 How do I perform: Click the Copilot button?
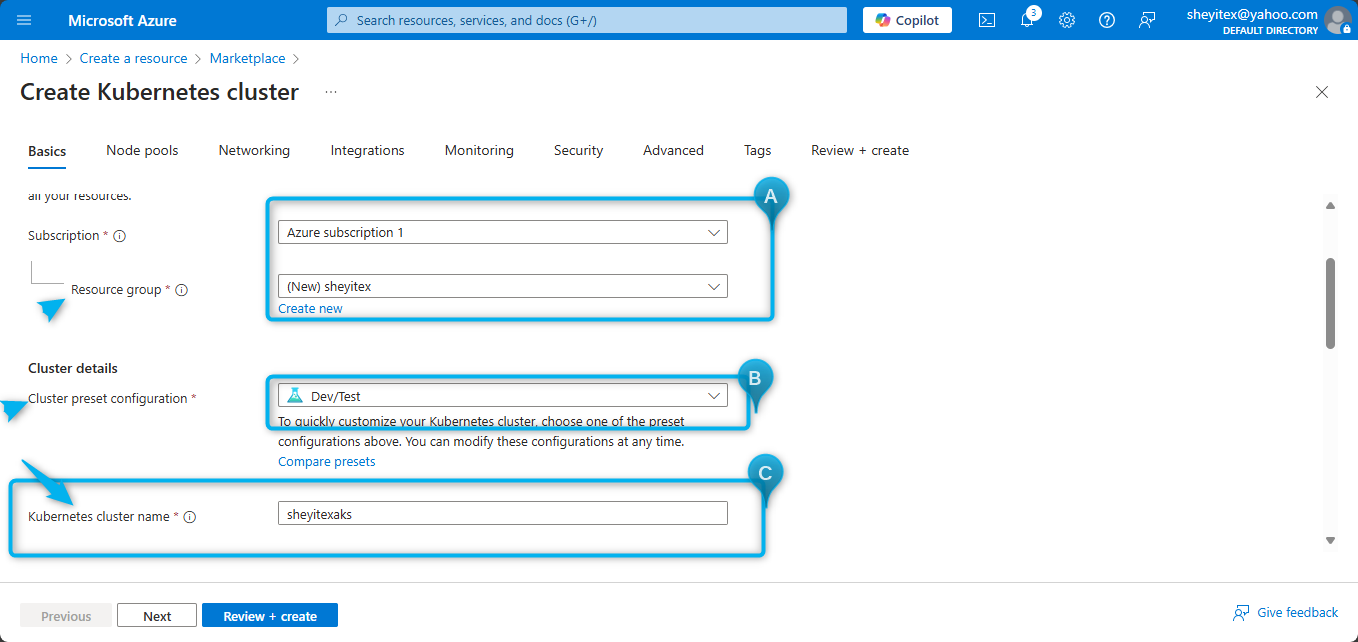click(x=907, y=20)
